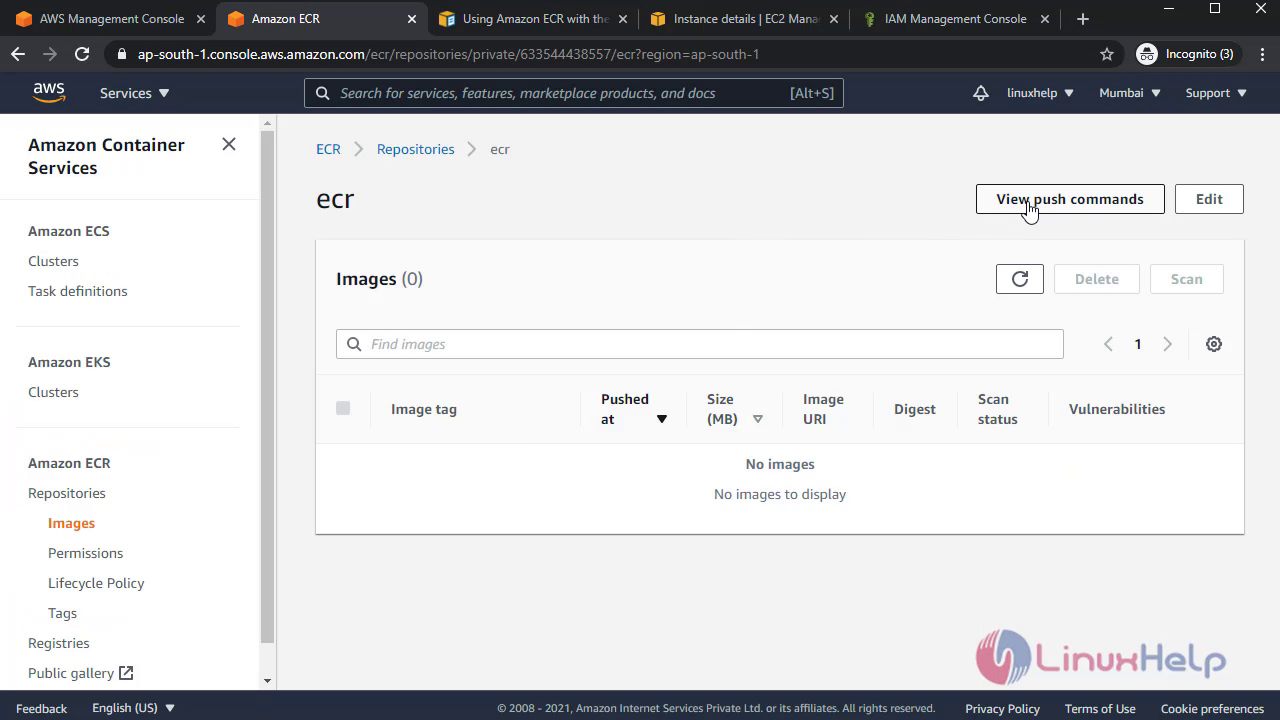Close the Using Amazon ECR tab
The width and height of the screenshot is (1280, 720).
pyautogui.click(x=622, y=19)
